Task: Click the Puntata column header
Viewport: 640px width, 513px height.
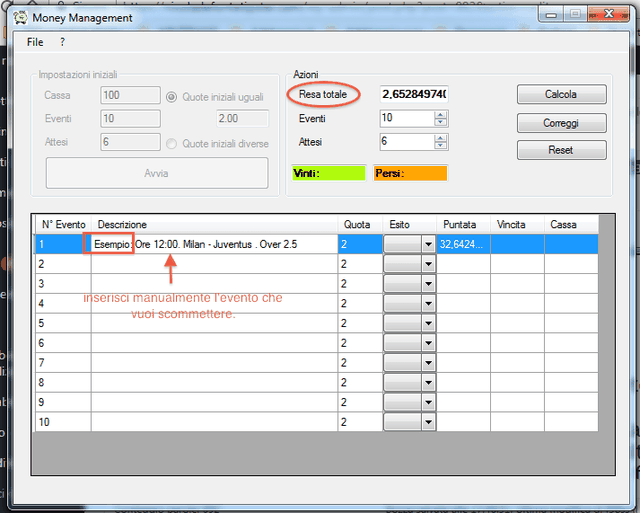Action: (x=464, y=224)
